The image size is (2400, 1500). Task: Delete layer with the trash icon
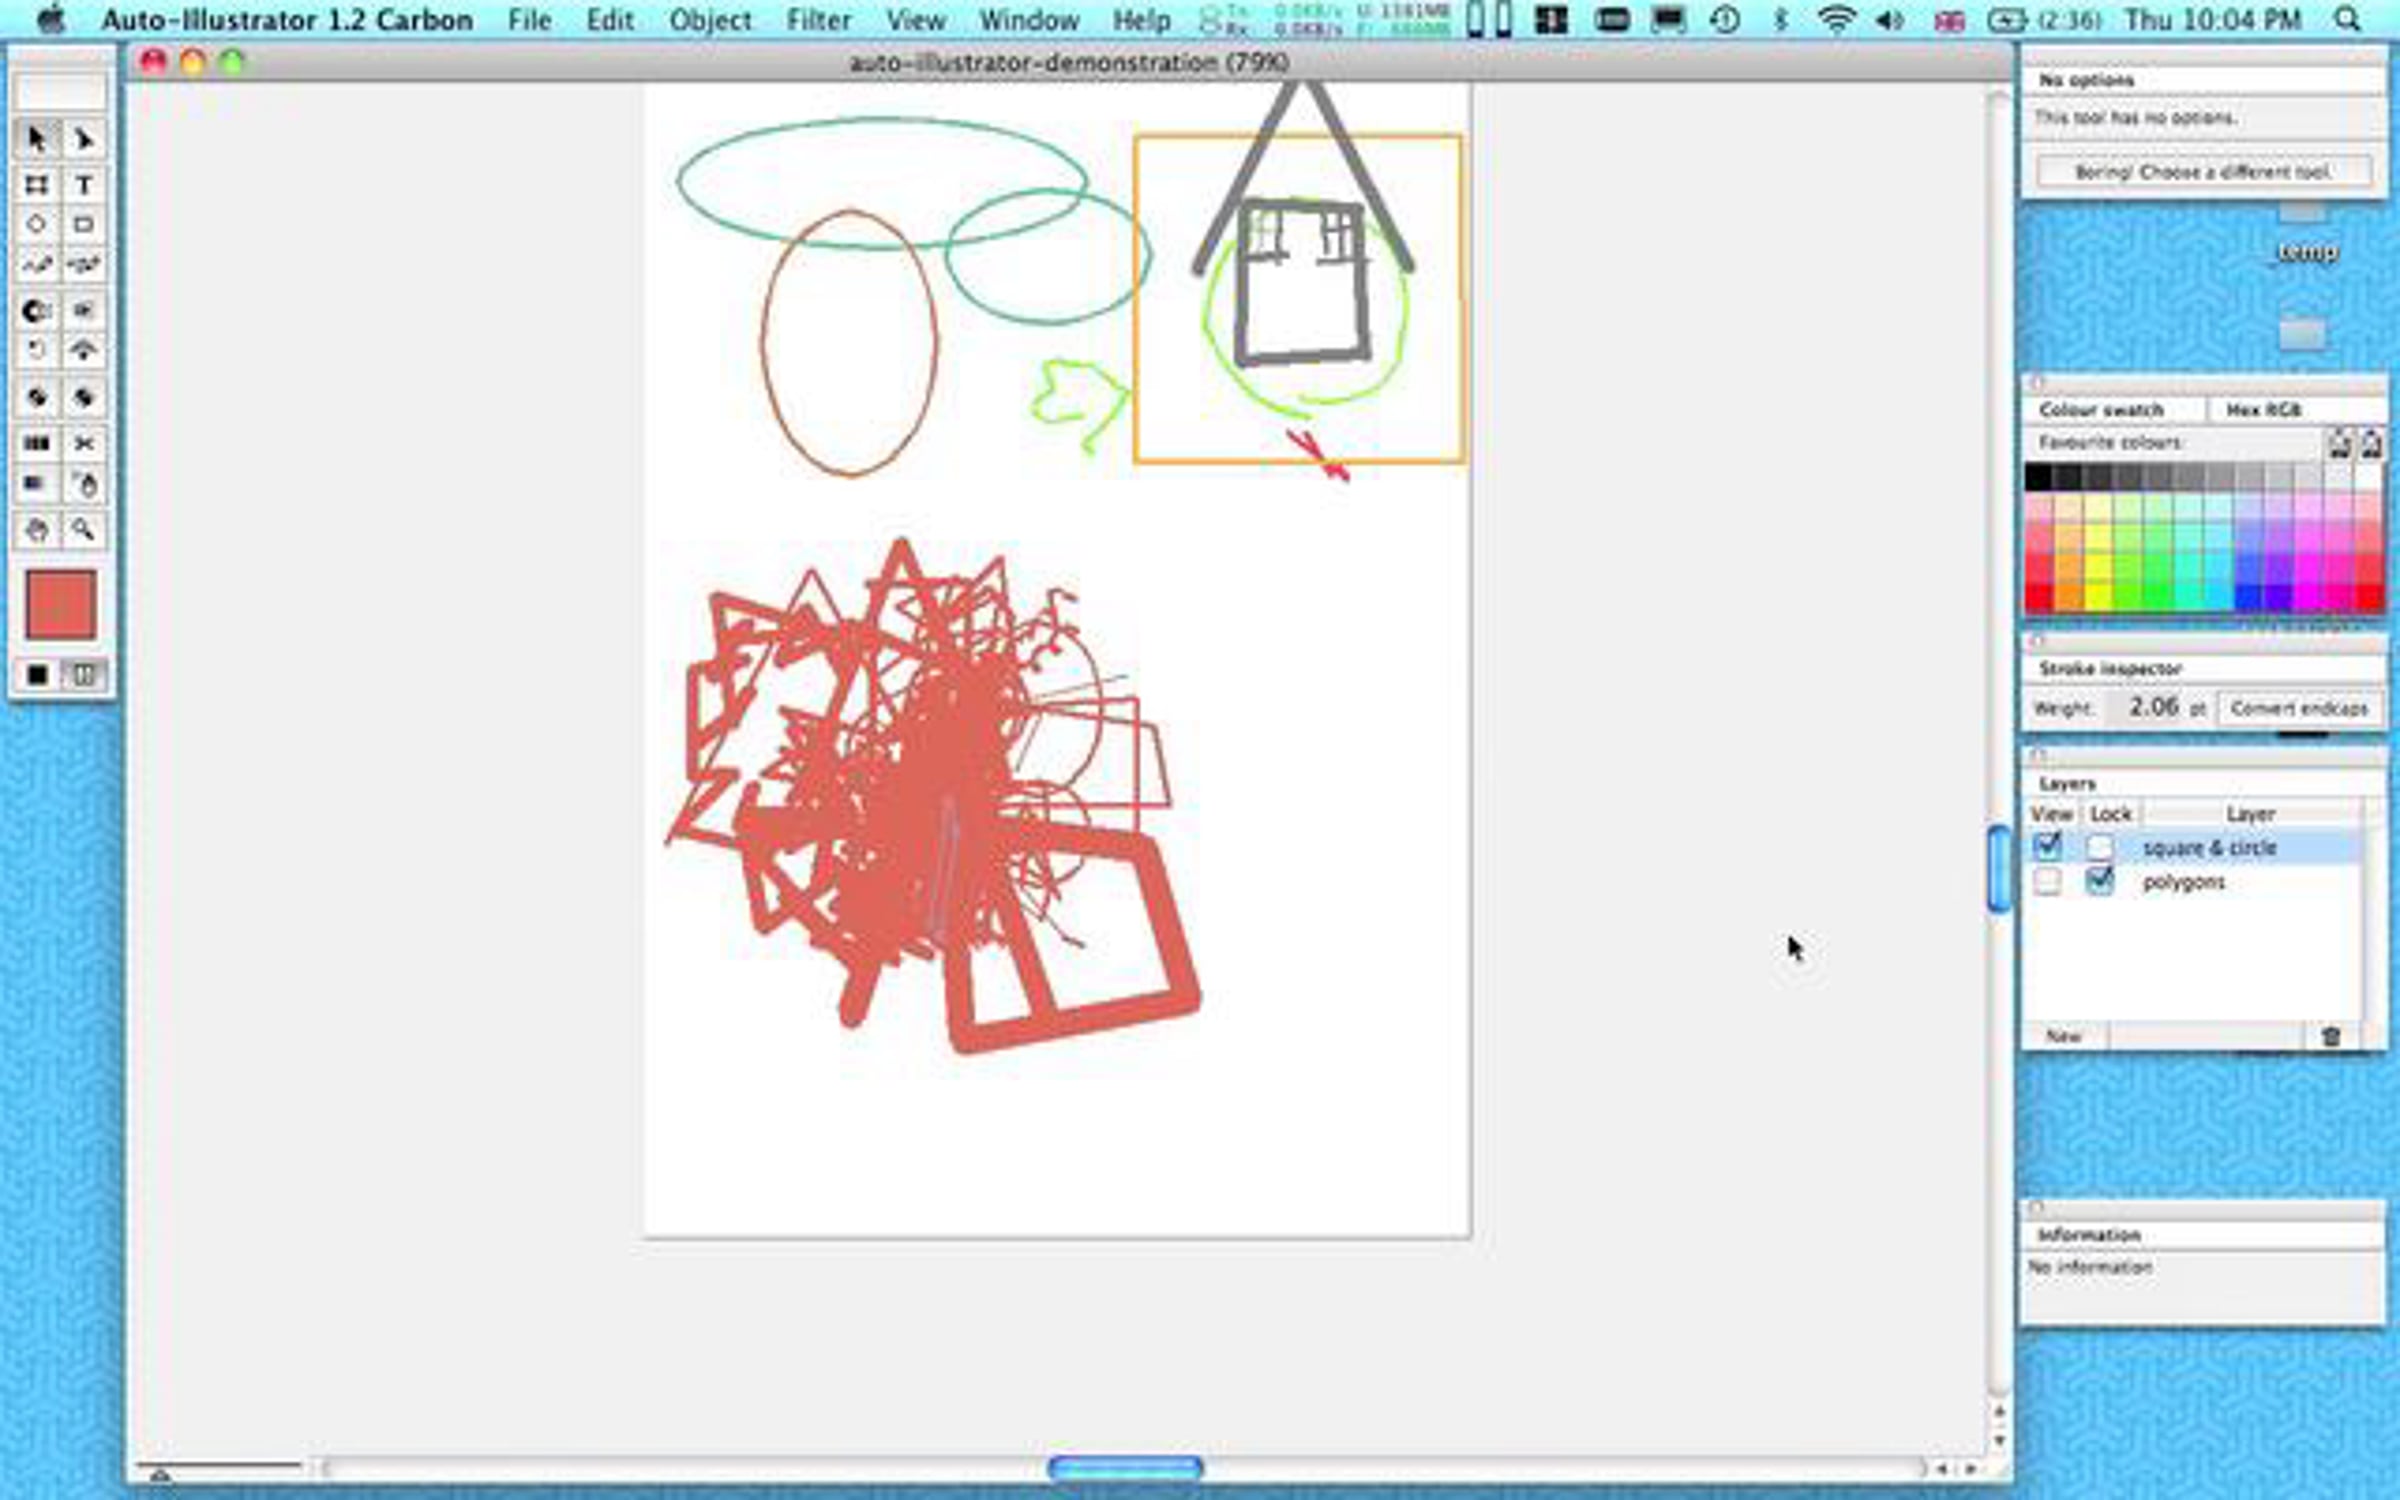(2331, 1036)
